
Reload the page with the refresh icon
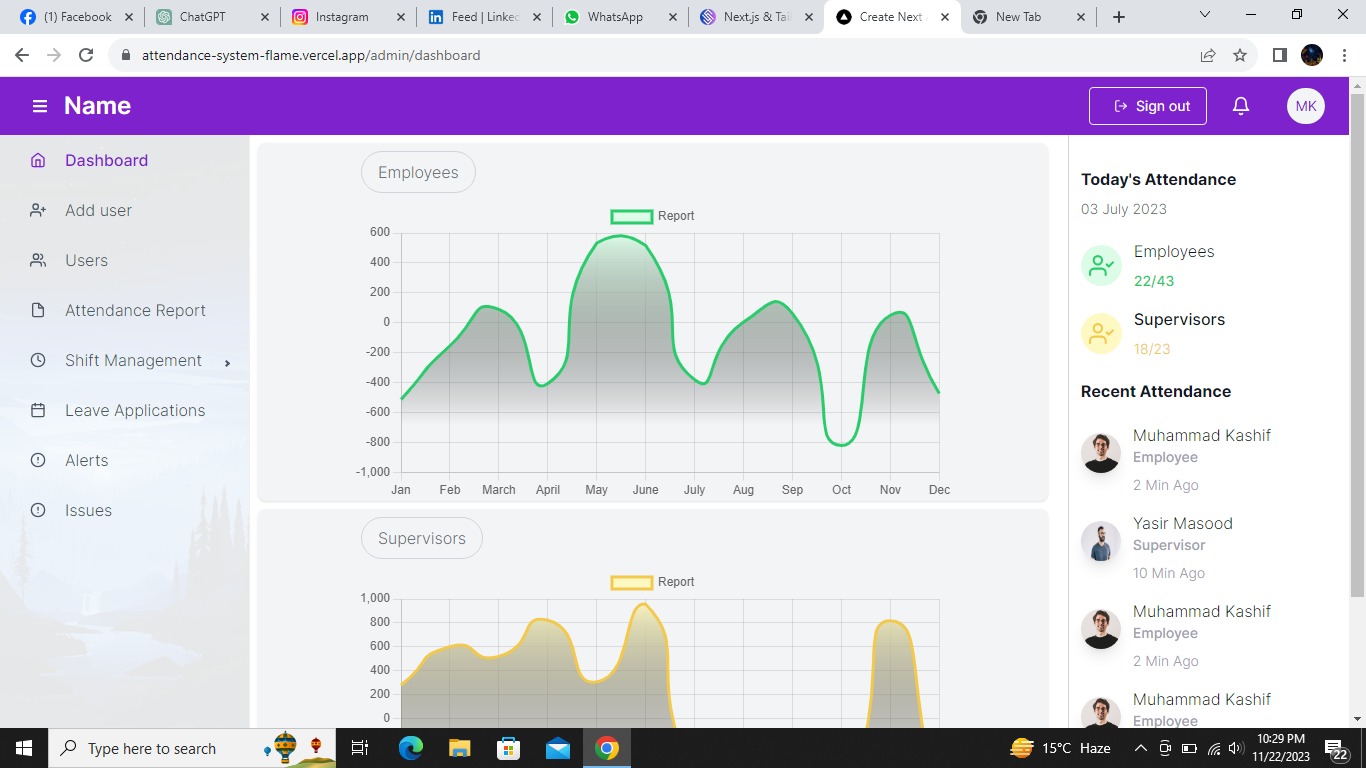coord(86,55)
